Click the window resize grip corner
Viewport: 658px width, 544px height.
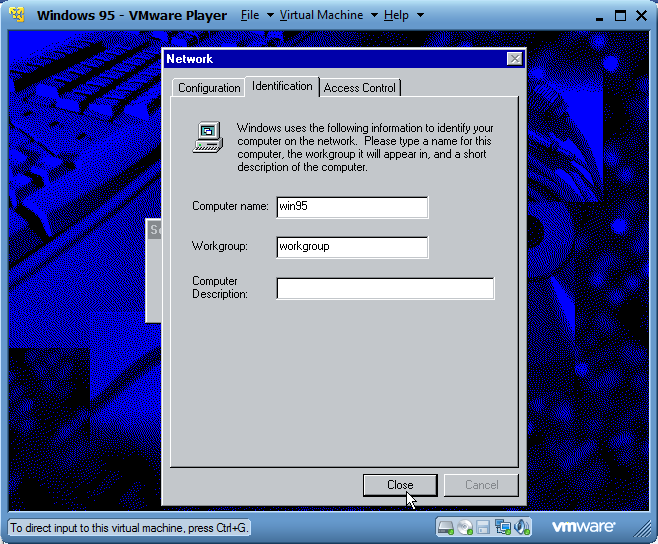(642, 529)
